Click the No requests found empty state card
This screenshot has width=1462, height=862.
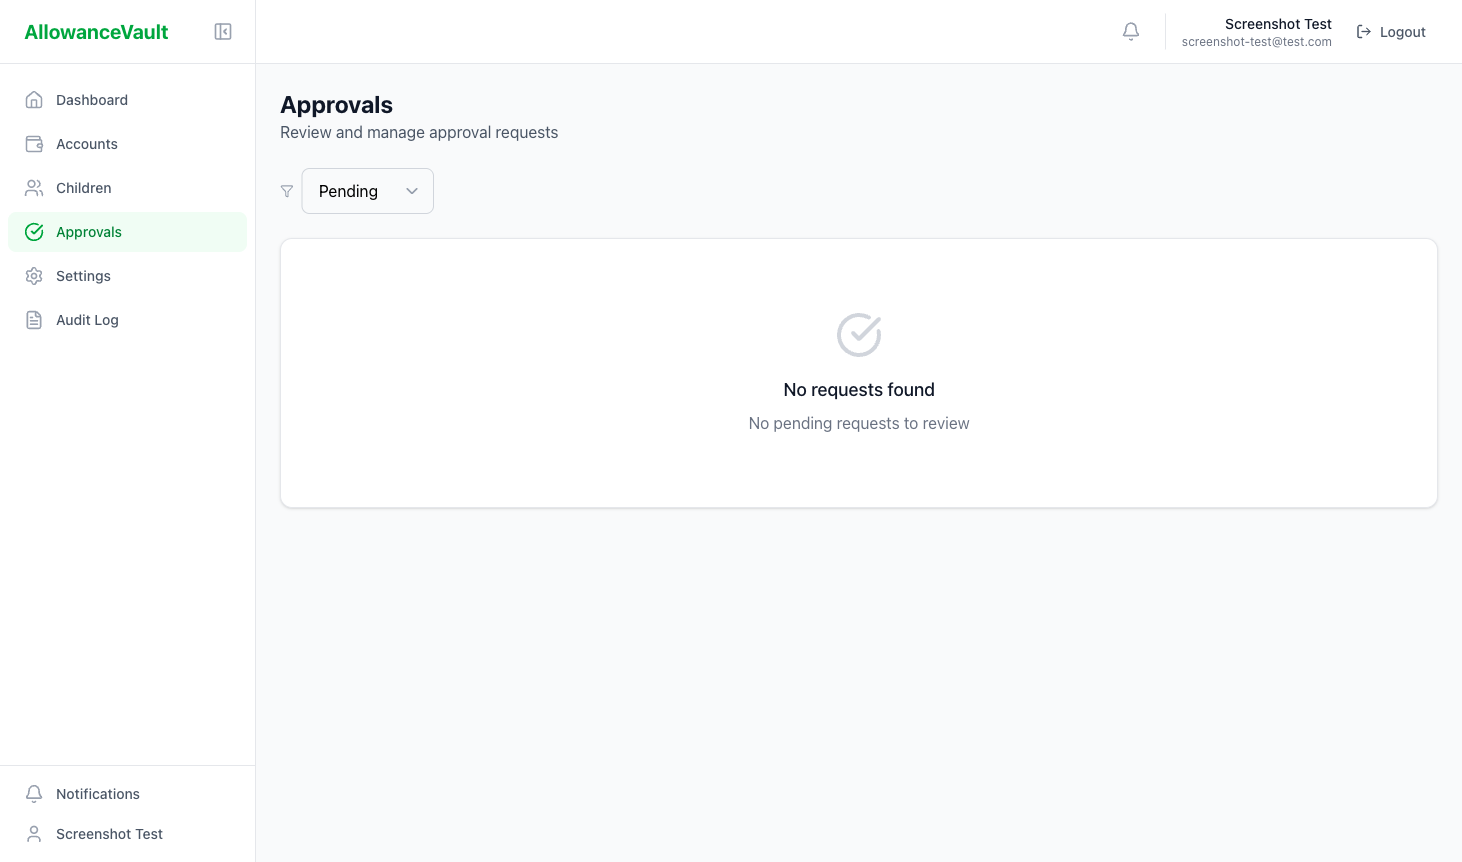pos(858,373)
